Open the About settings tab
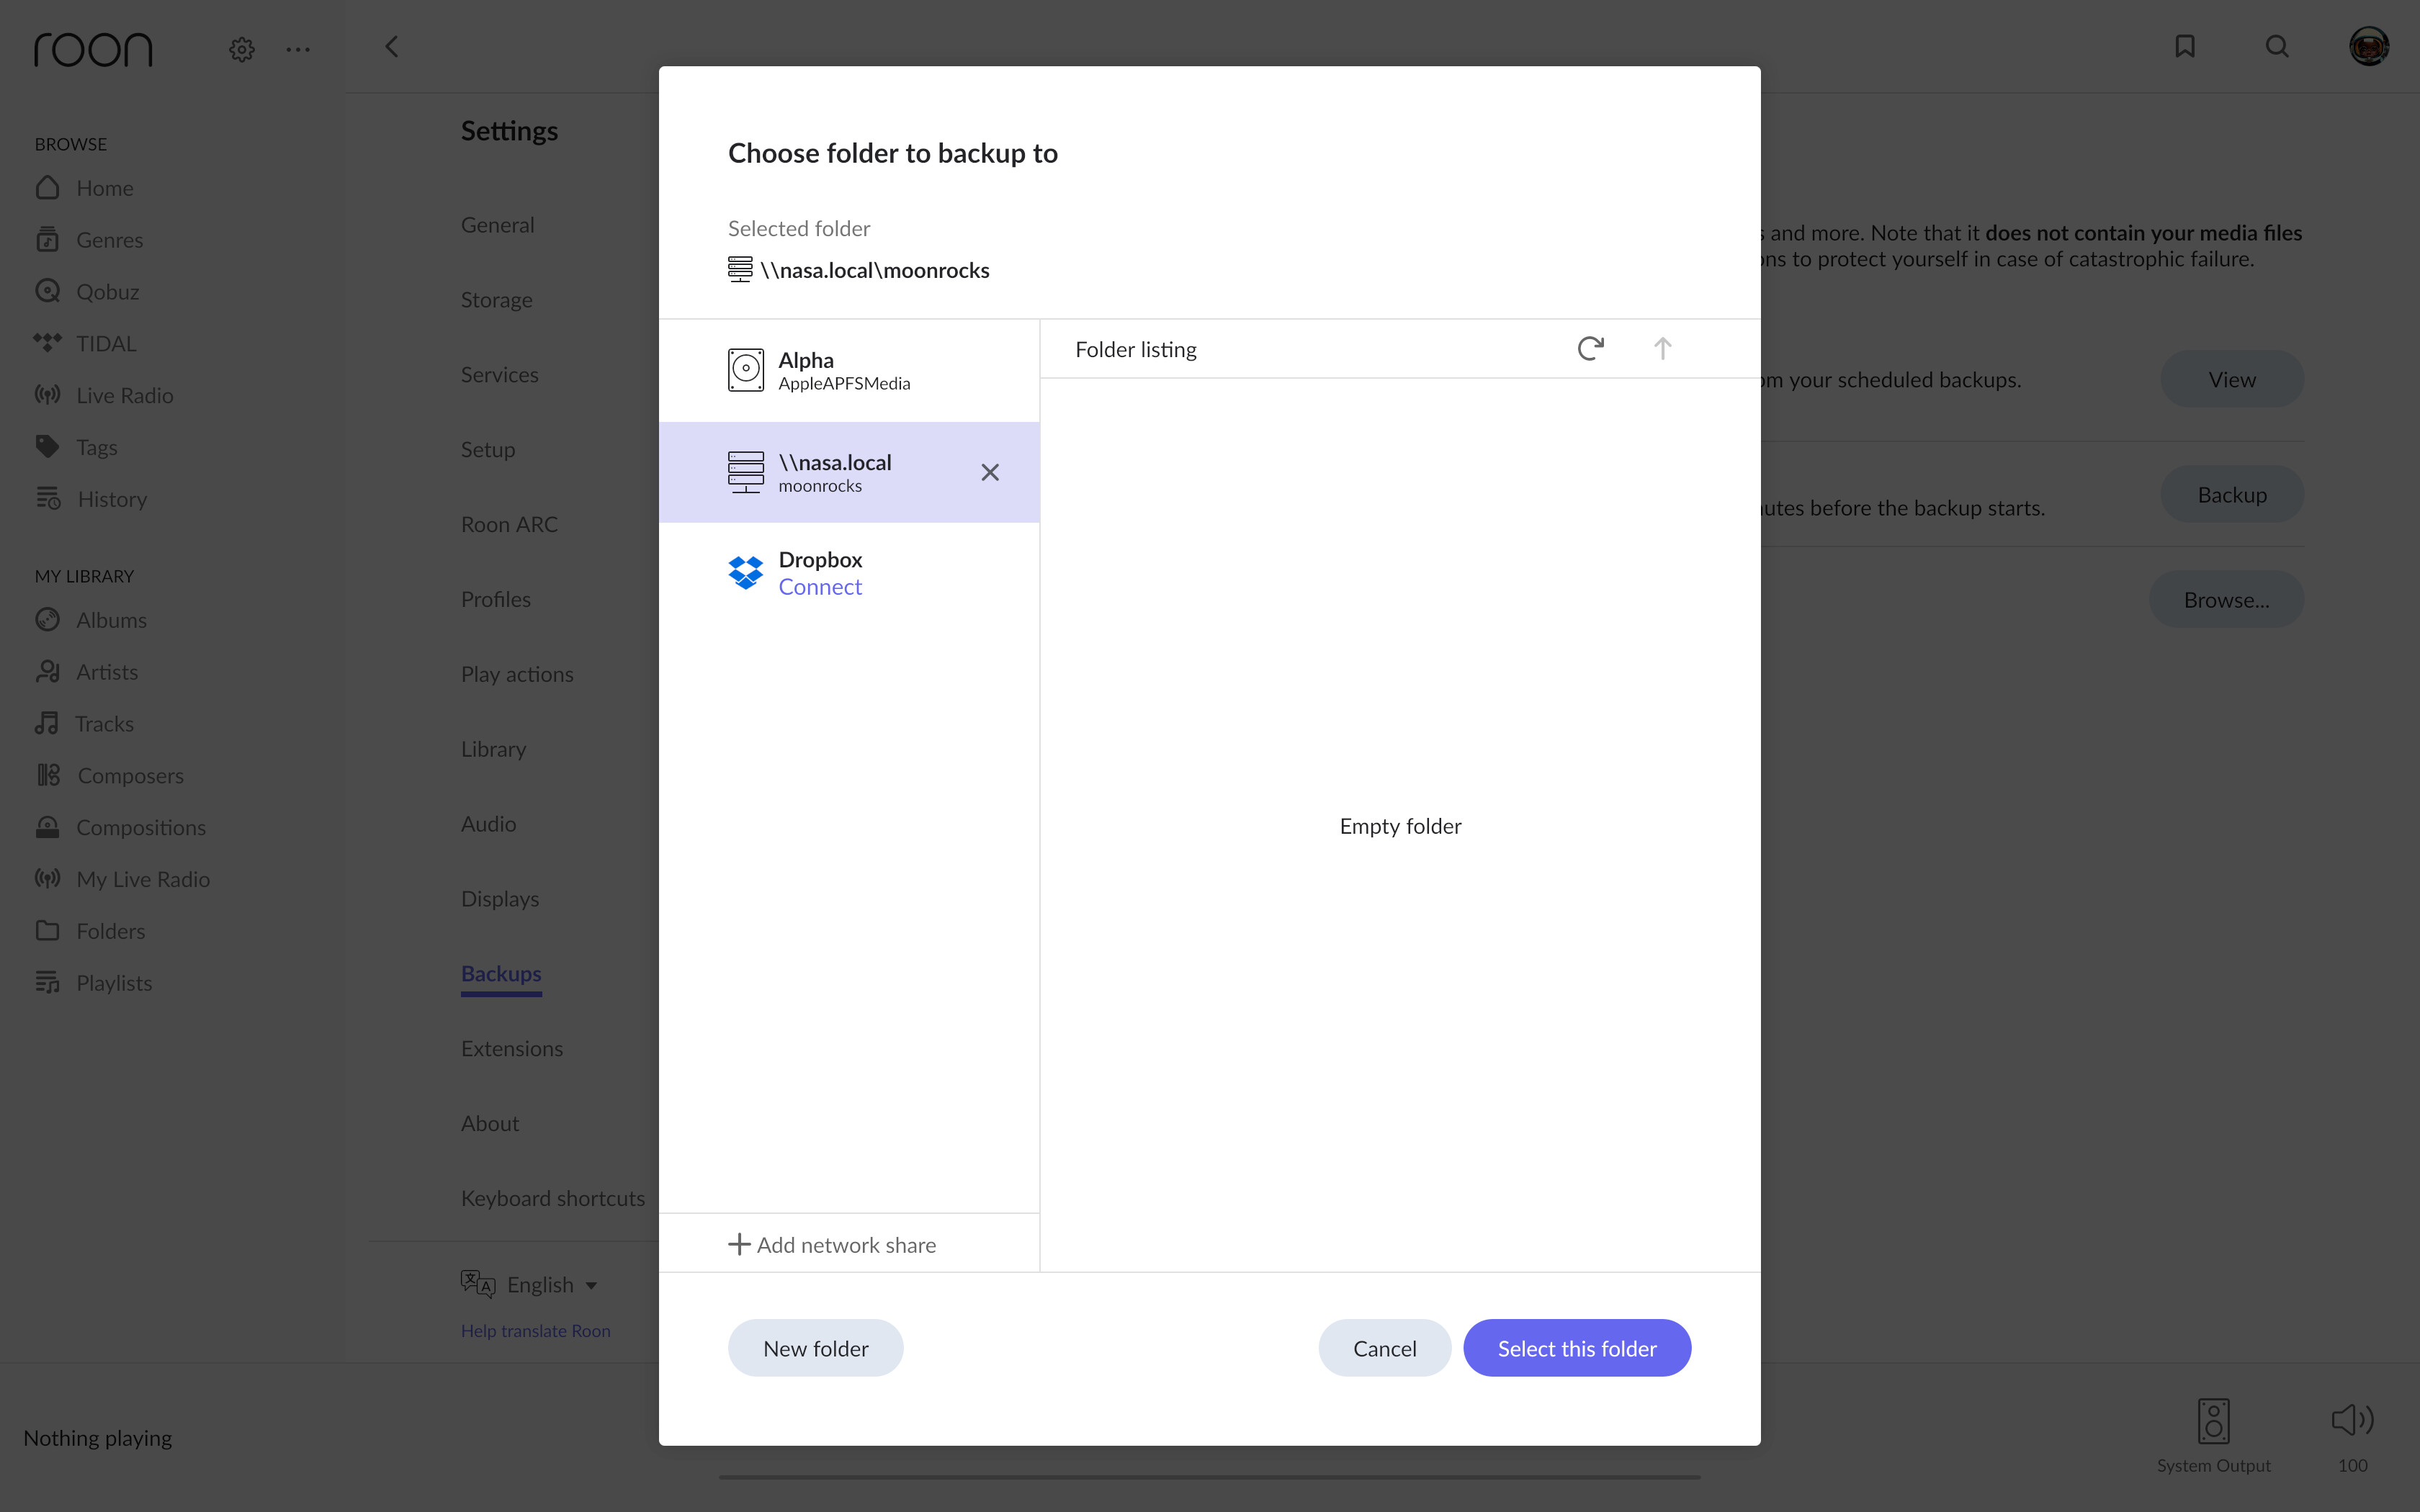Viewport: 2420px width, 1512px height. click(x=489, y=1124)
